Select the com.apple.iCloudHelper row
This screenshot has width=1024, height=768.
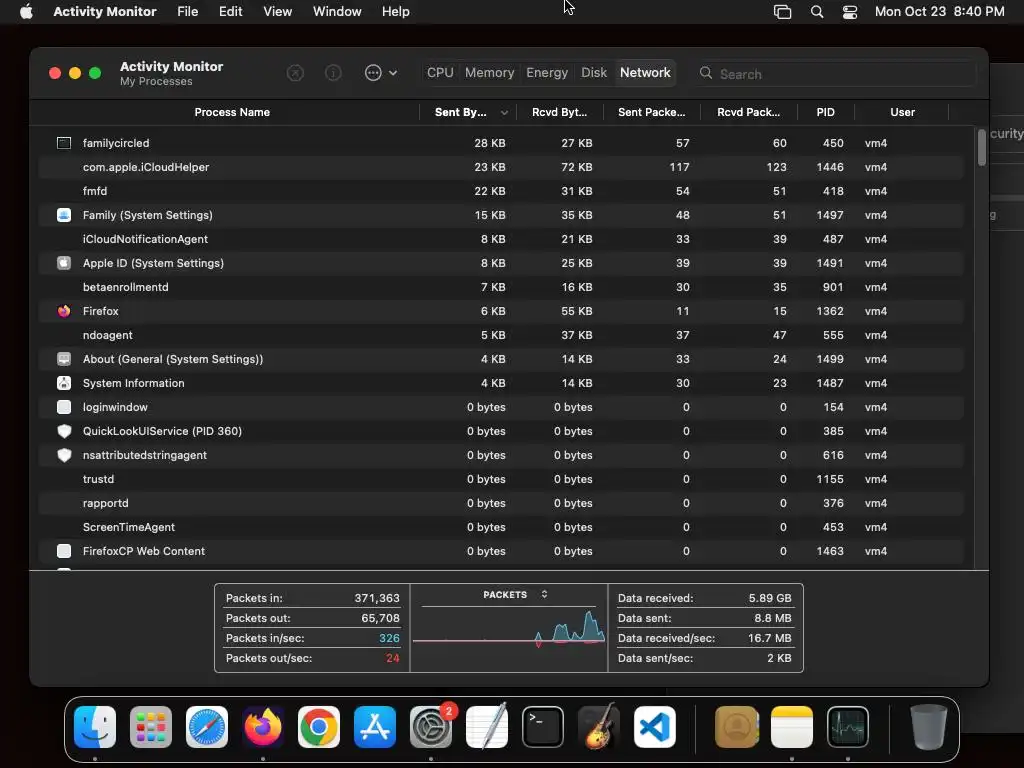click(x=501, y=167)
